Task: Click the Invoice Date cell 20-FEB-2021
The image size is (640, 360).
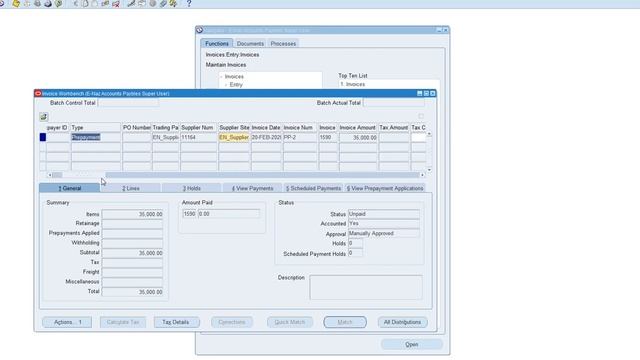Action: 266,137
